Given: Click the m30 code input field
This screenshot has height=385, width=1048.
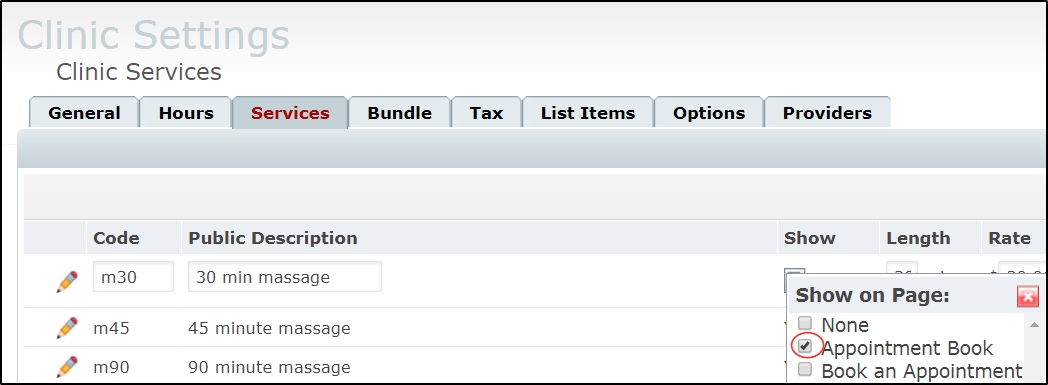Looking at the screenshot, I should pyautogui.click(x=134, y=277).
